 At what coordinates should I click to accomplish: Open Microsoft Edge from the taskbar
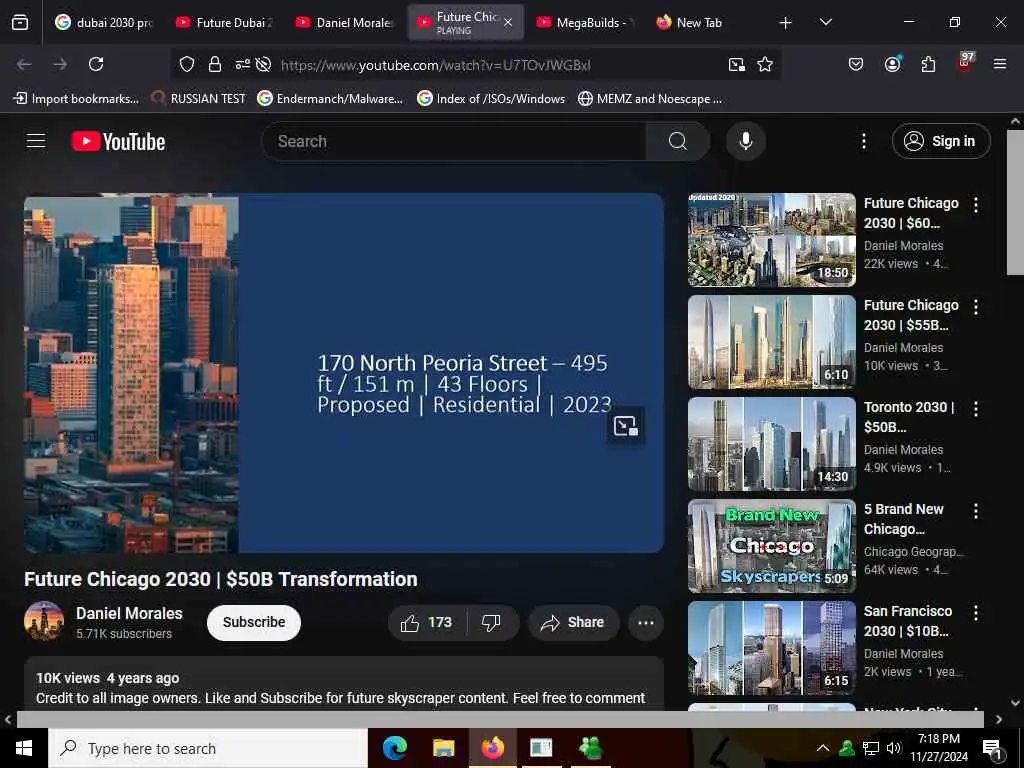click(x=394, y=748)
